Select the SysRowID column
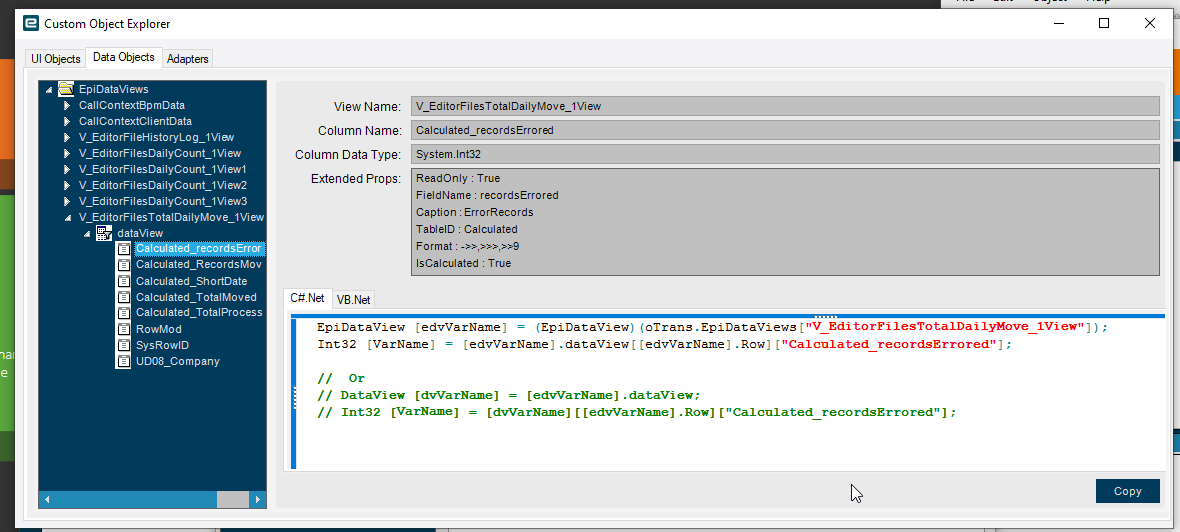This screenshot has height=532, width=1180. tap(163, 345)
